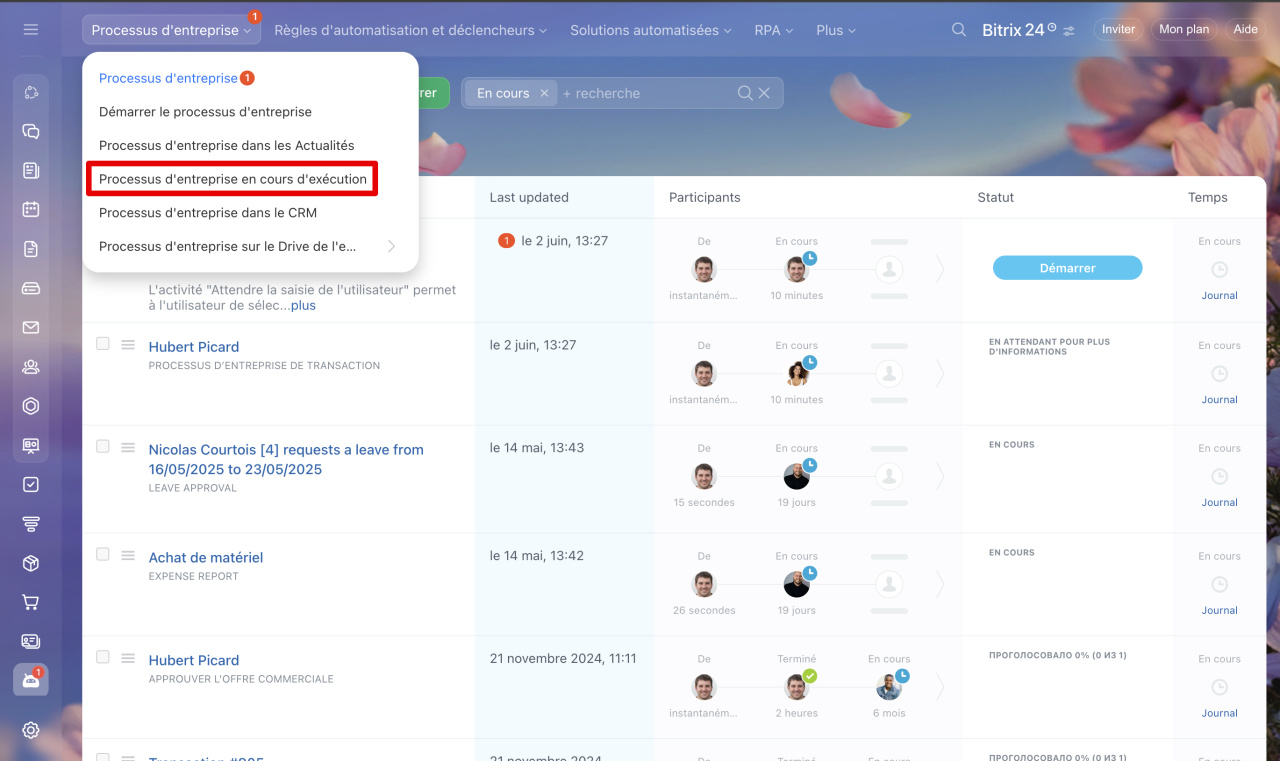The height and width of the screenshot is (761, 1280).
Task: Click the clock icon in Achat de matériel row
Action: pyautogui.click(x=1219, y=584)
